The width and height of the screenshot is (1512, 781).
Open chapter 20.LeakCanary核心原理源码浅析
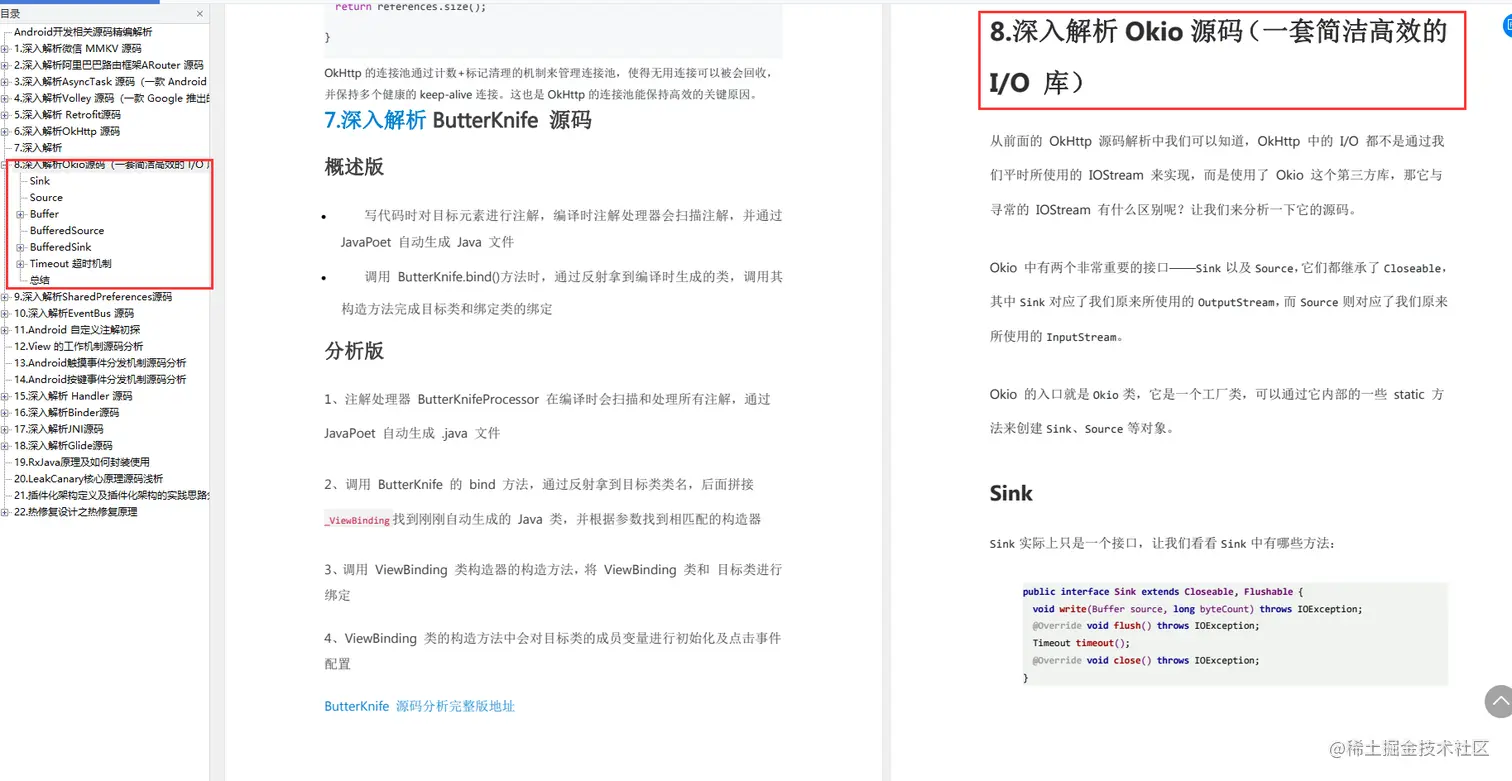(87, 478)
